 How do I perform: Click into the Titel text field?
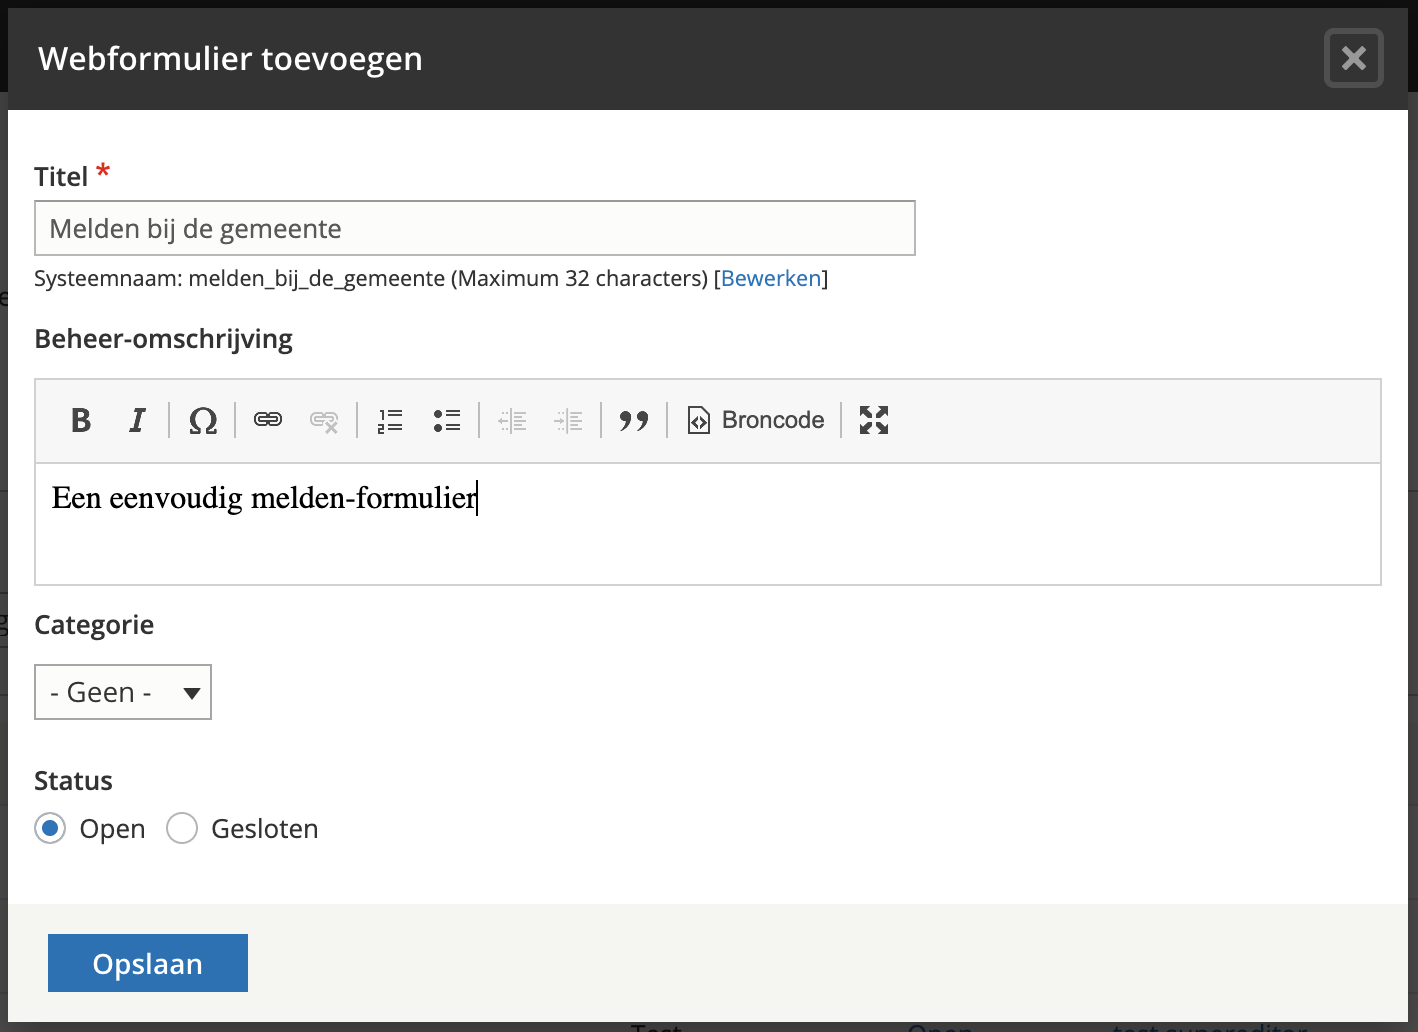(474, 229)
